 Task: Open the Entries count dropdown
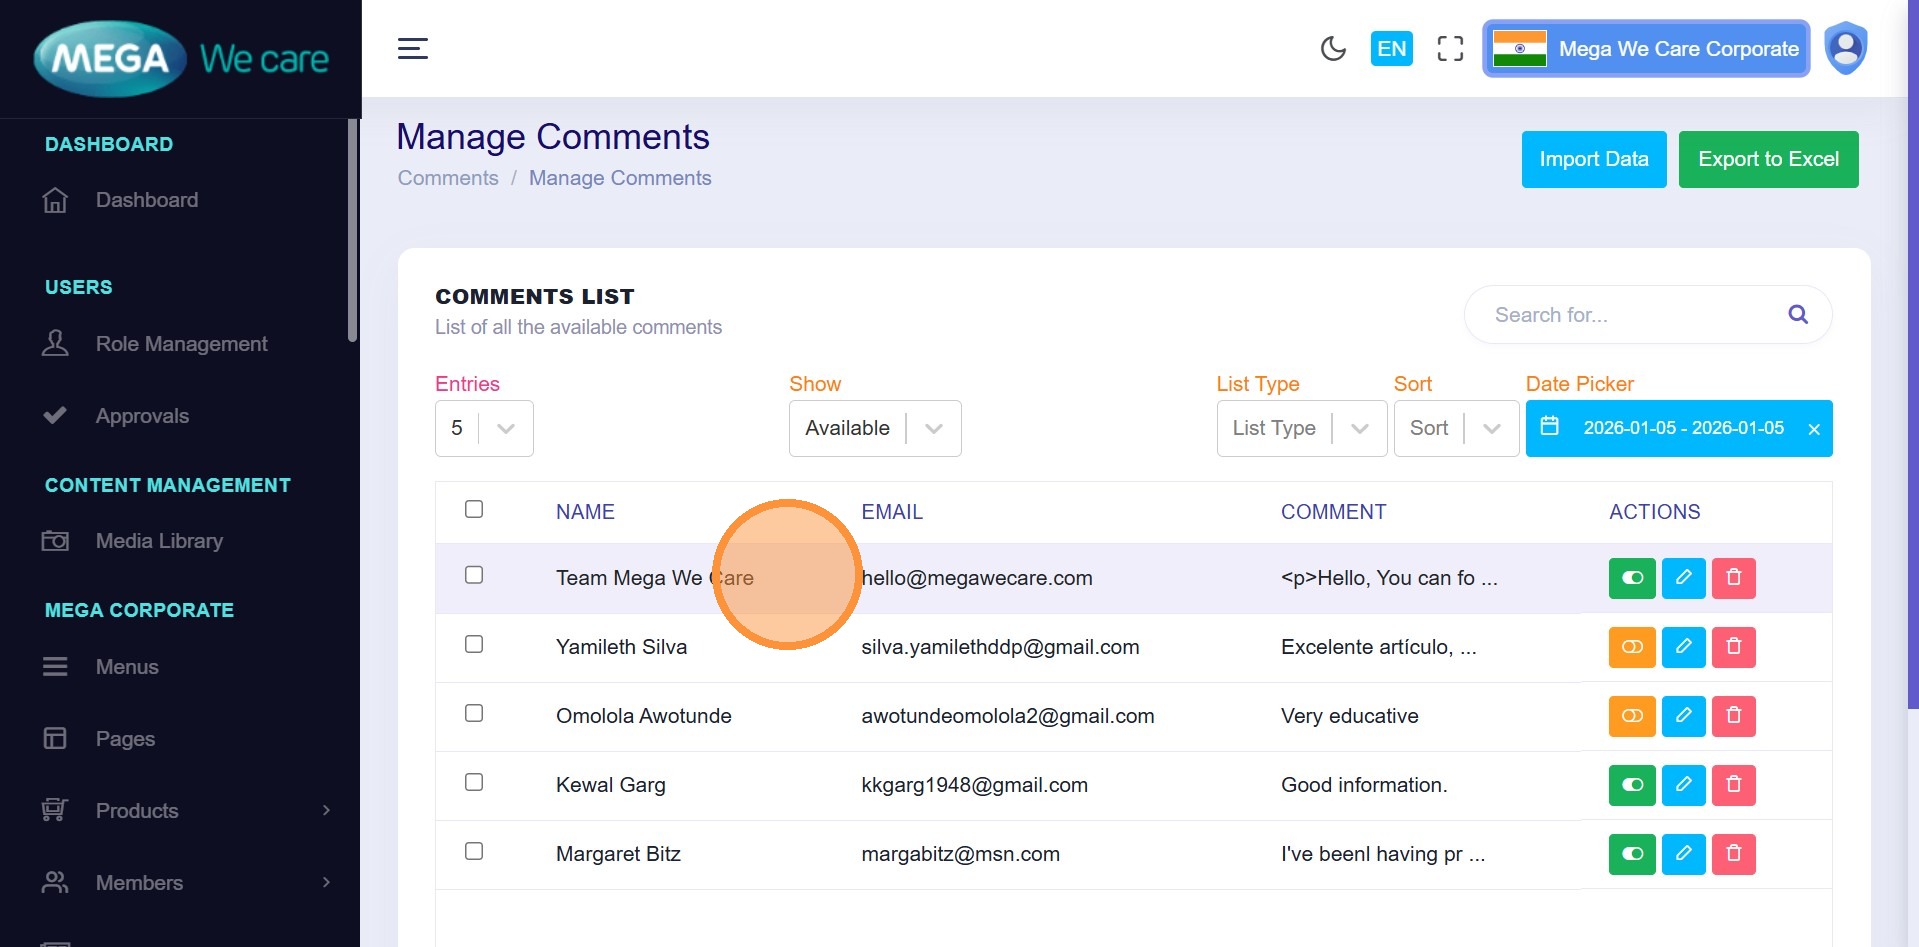pyautogui.click(x=484, y=428)
